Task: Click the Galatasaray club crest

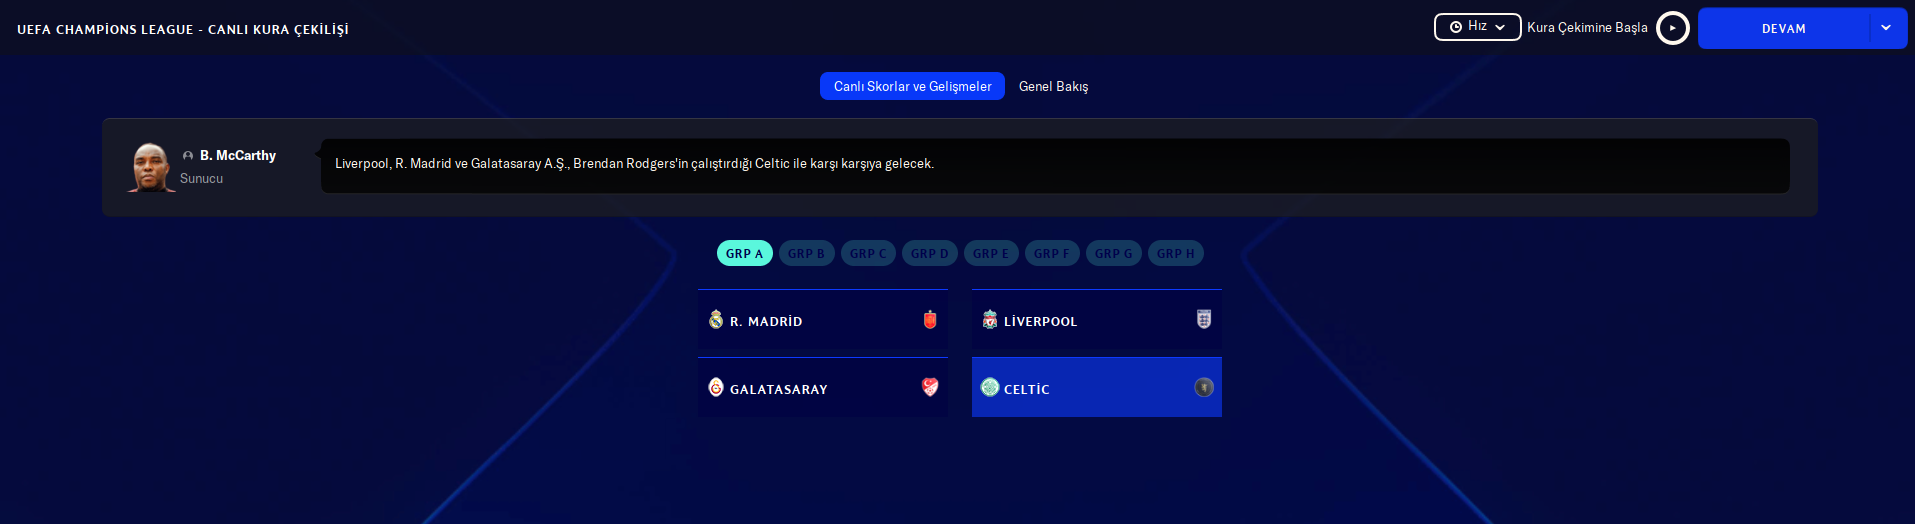Action: tap(716, 388)
